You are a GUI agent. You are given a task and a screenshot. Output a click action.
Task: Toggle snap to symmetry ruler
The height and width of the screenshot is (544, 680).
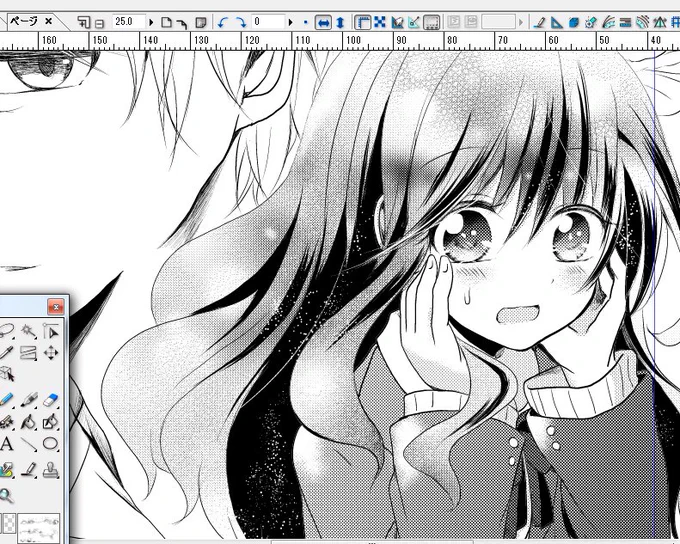pos(660,22)
